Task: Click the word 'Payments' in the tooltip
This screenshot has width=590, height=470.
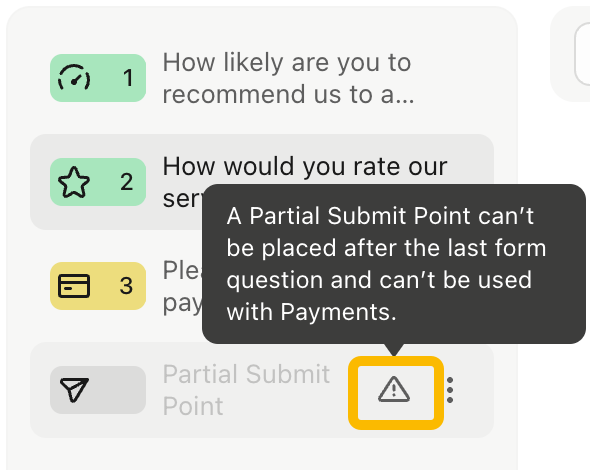Action: 338,312
